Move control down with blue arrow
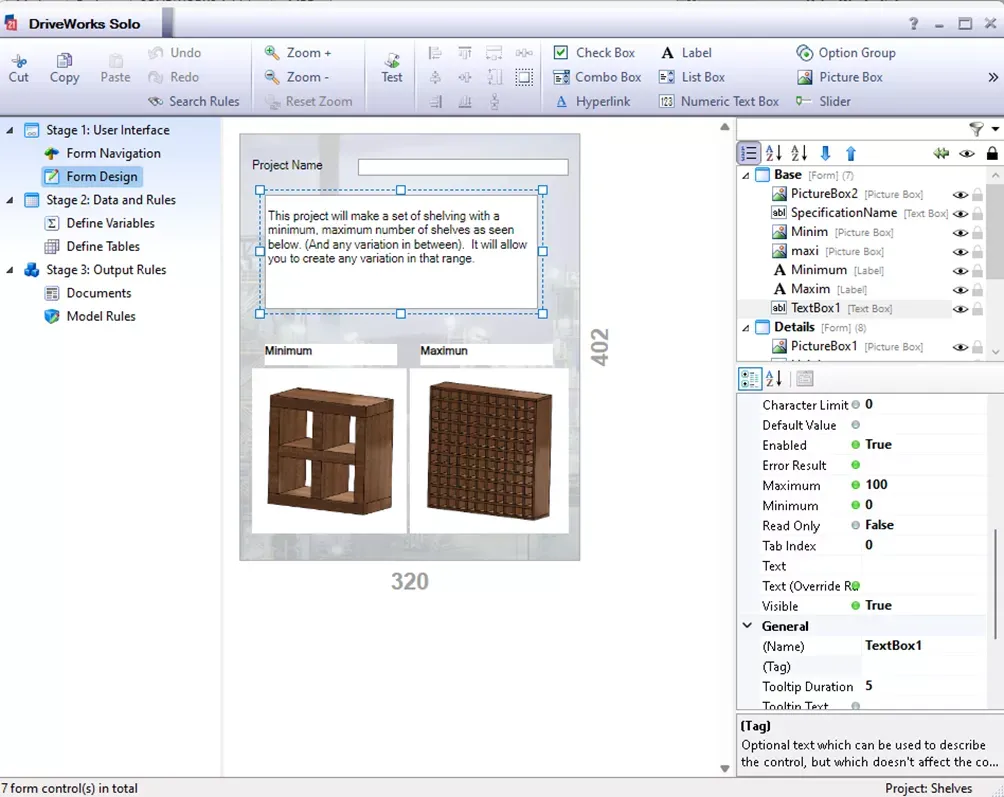The image size is (1004, 797). coord(825,153)
